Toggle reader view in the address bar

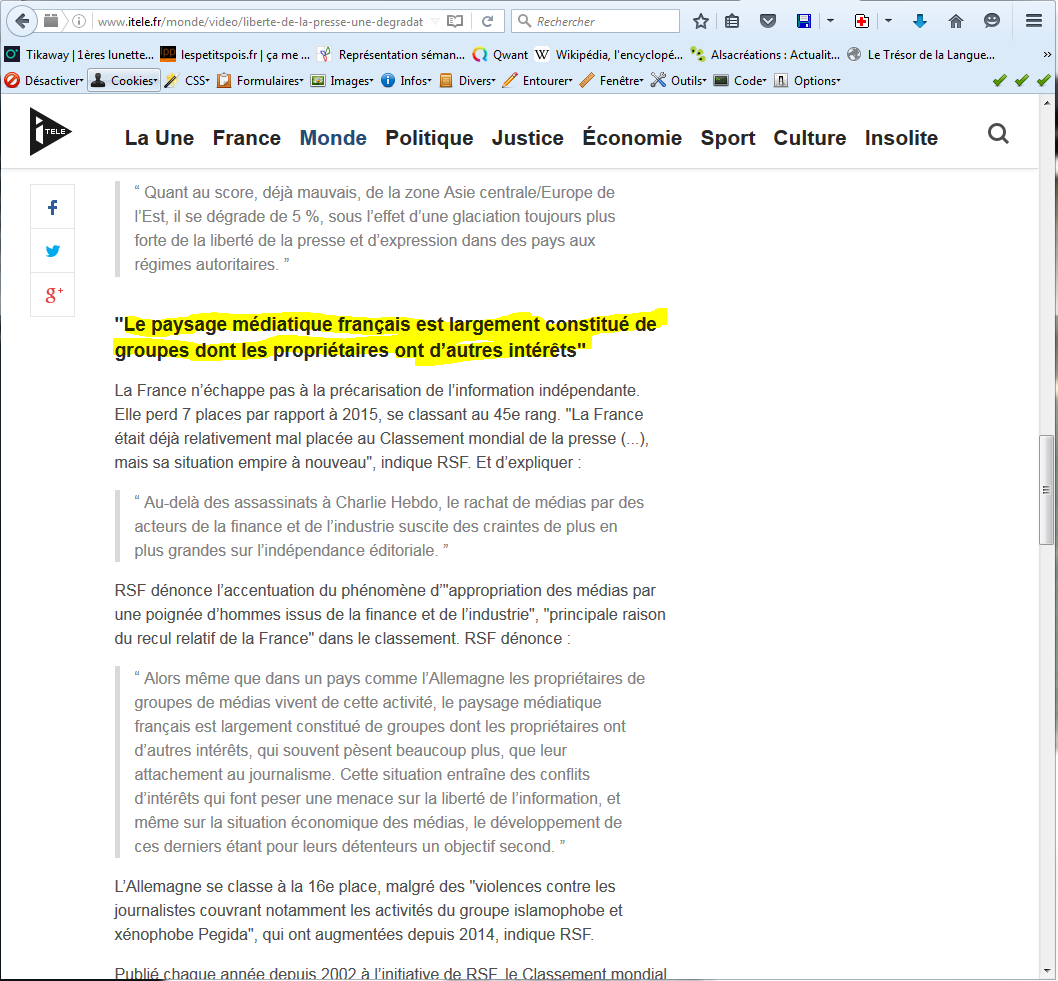(455, 21)
